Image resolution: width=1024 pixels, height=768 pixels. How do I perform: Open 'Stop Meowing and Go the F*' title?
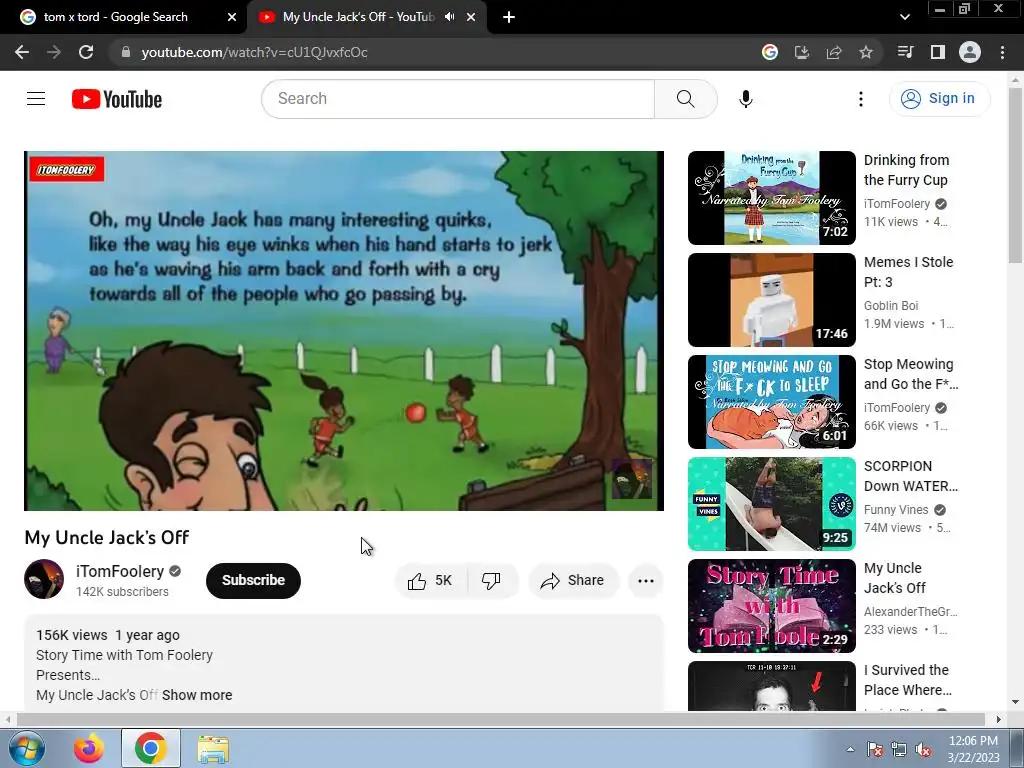click(911, 374)
